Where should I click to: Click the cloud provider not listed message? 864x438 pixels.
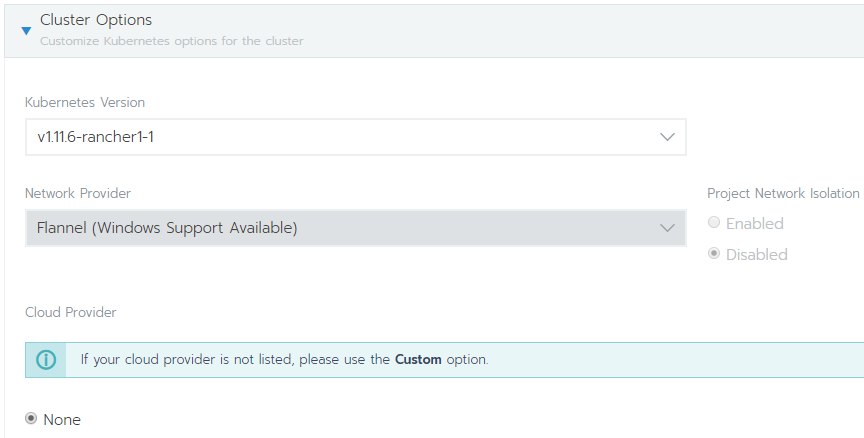click(x=284, y=360)
